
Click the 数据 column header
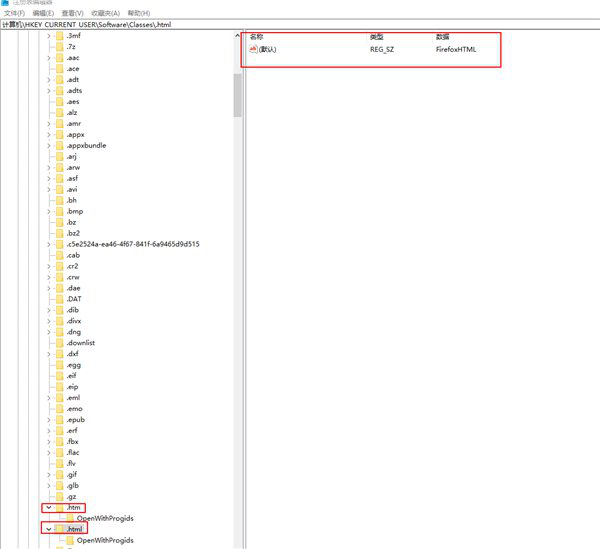click(442, 36)
